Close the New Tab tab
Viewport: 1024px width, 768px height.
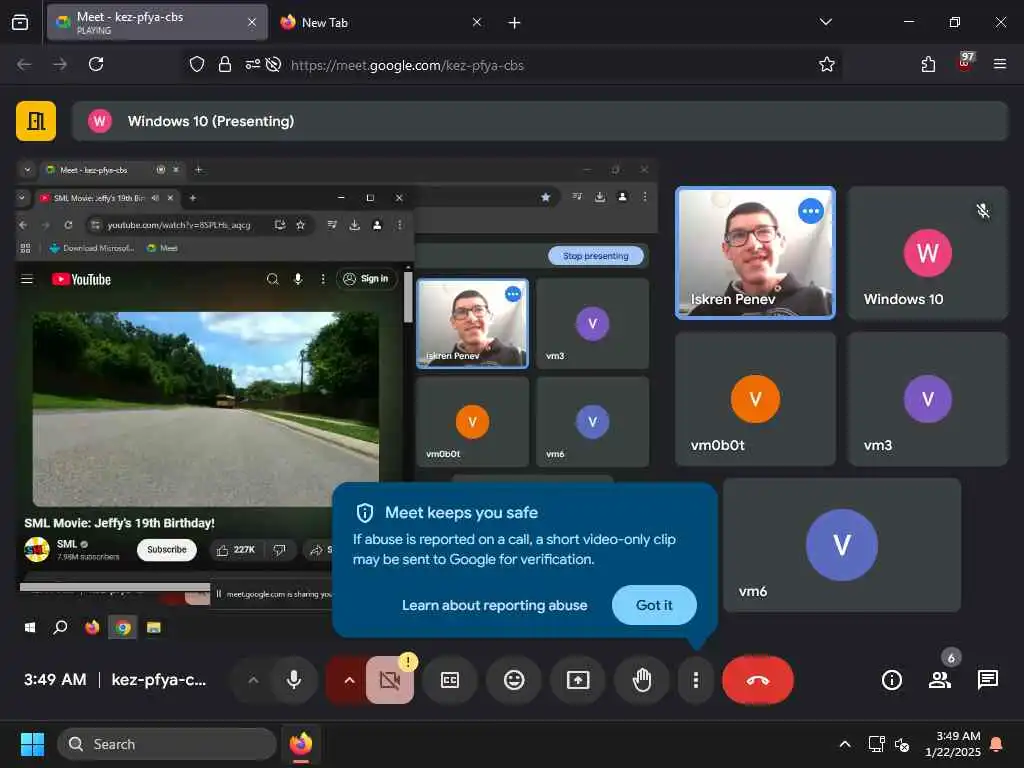click(477, 22)
